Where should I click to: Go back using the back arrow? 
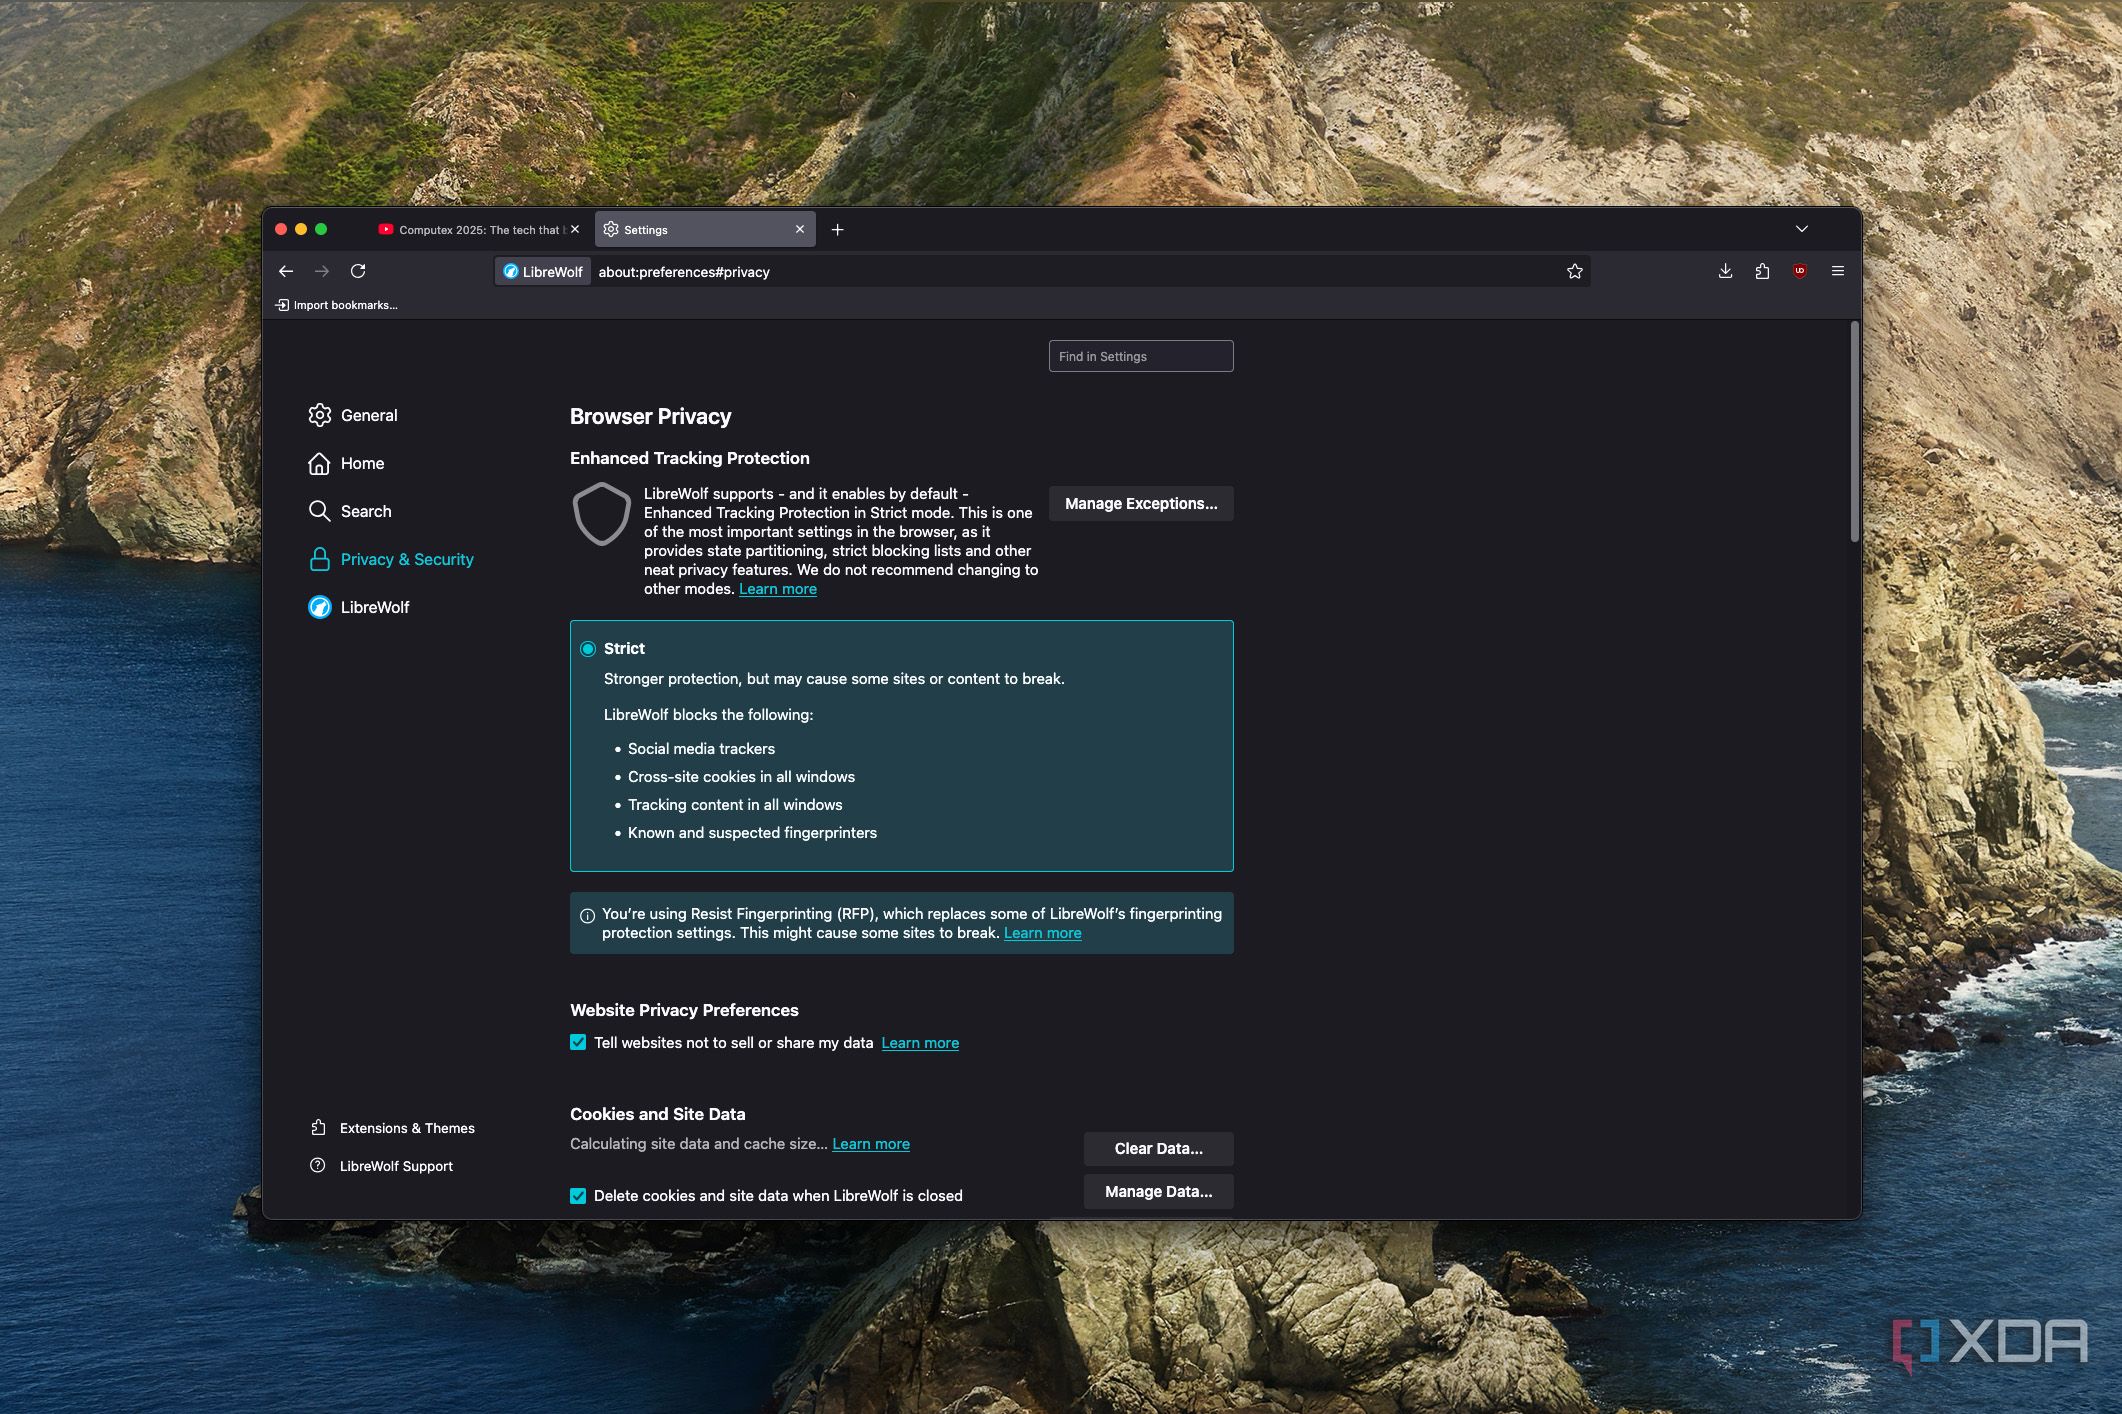pos(286,271)
